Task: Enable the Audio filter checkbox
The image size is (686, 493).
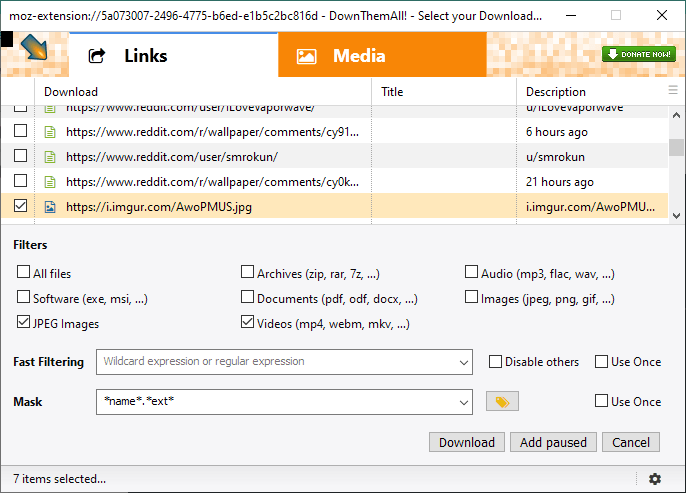Action: click(471, 272)
